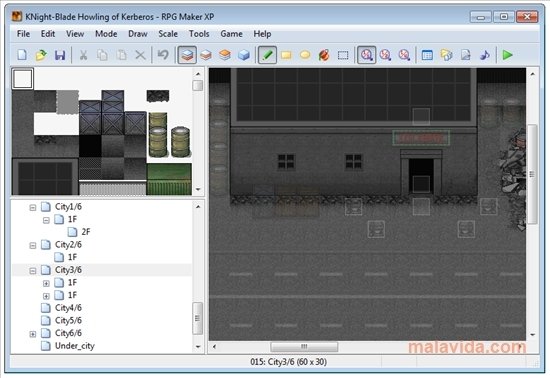Open the Help menu

pos(262,34)
